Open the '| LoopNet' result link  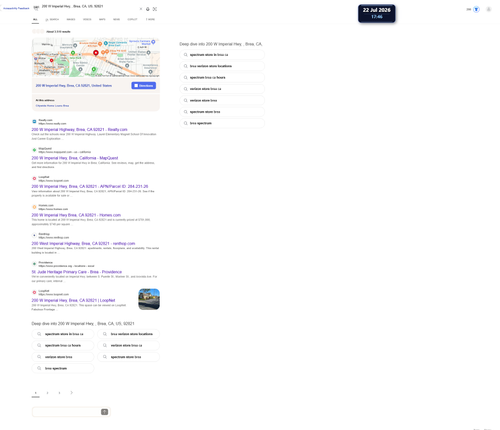tap(73, 300)
